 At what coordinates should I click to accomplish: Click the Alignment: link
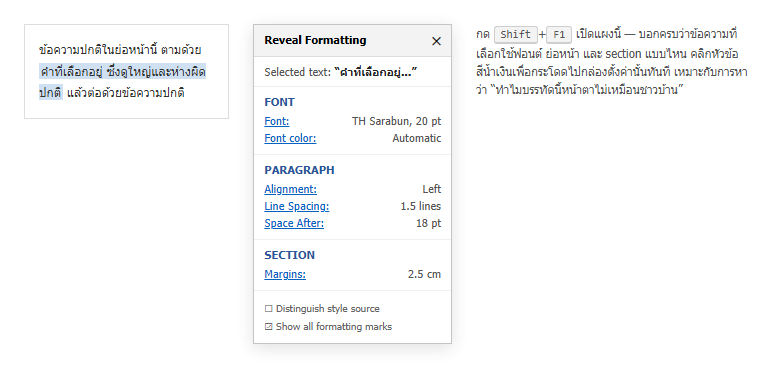pos(291,189)
